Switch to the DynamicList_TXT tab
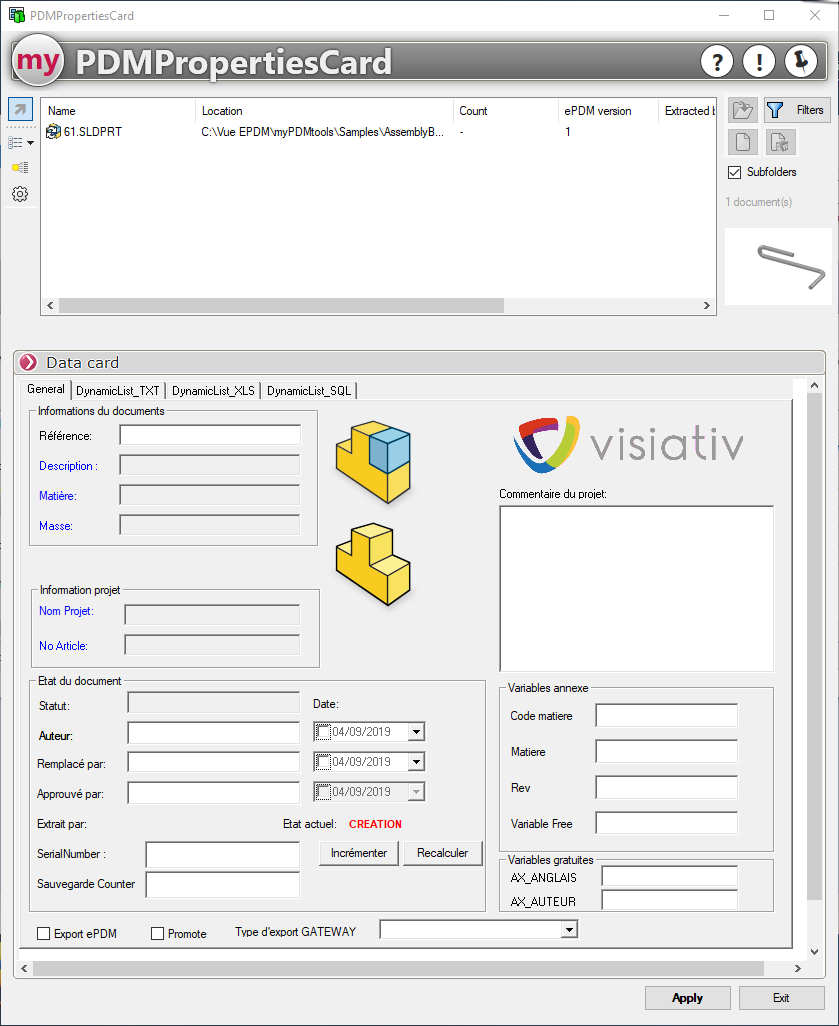This screenshot has width=839, height=1026. tap(117, 391)
